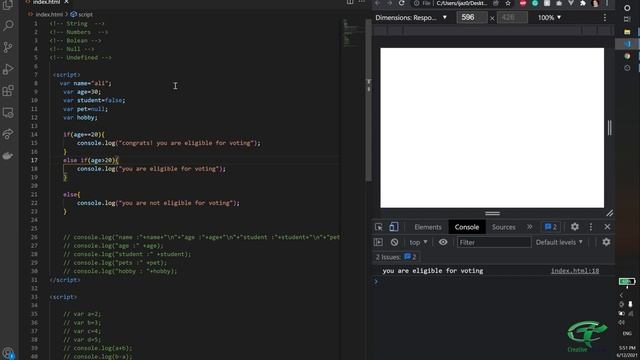Open Run and Debug view icon
The height and width of the screenshot is (360, 640).
coord(8,69)
